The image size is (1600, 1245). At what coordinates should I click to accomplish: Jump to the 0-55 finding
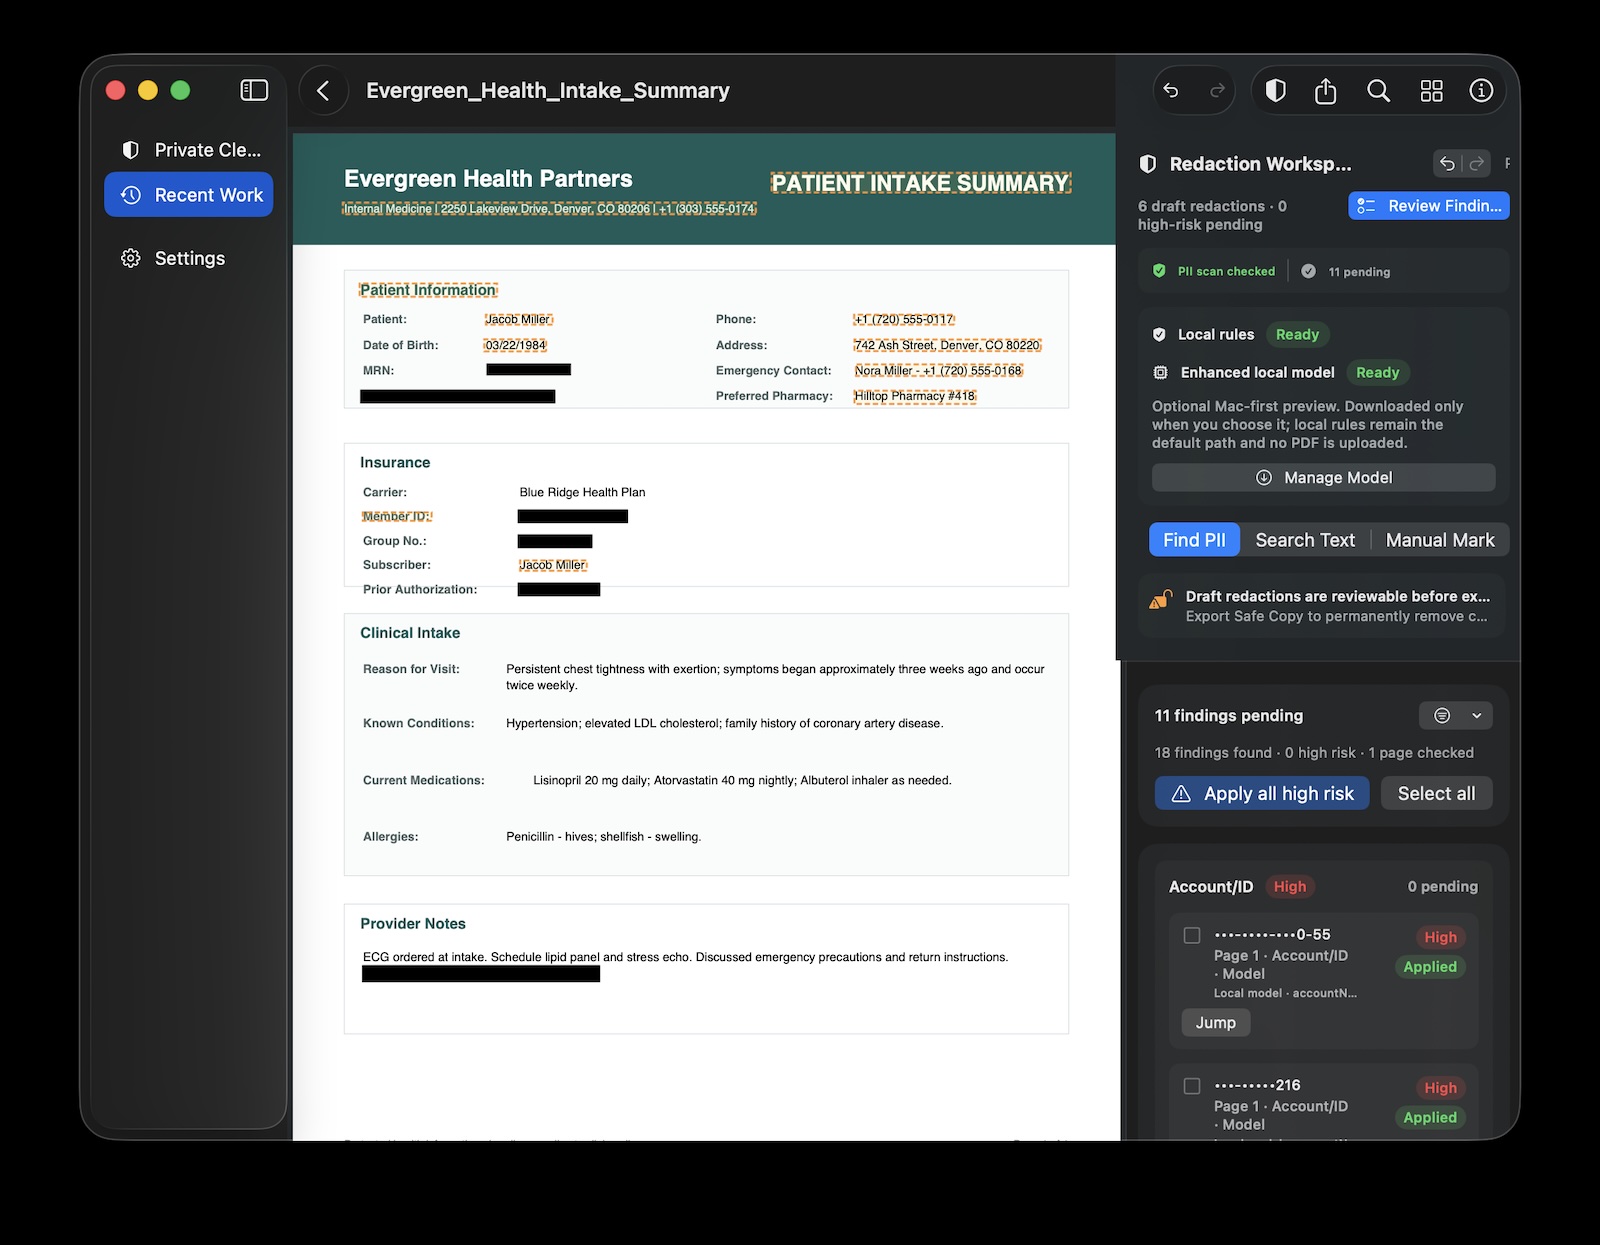[x=1216, y=1022]
